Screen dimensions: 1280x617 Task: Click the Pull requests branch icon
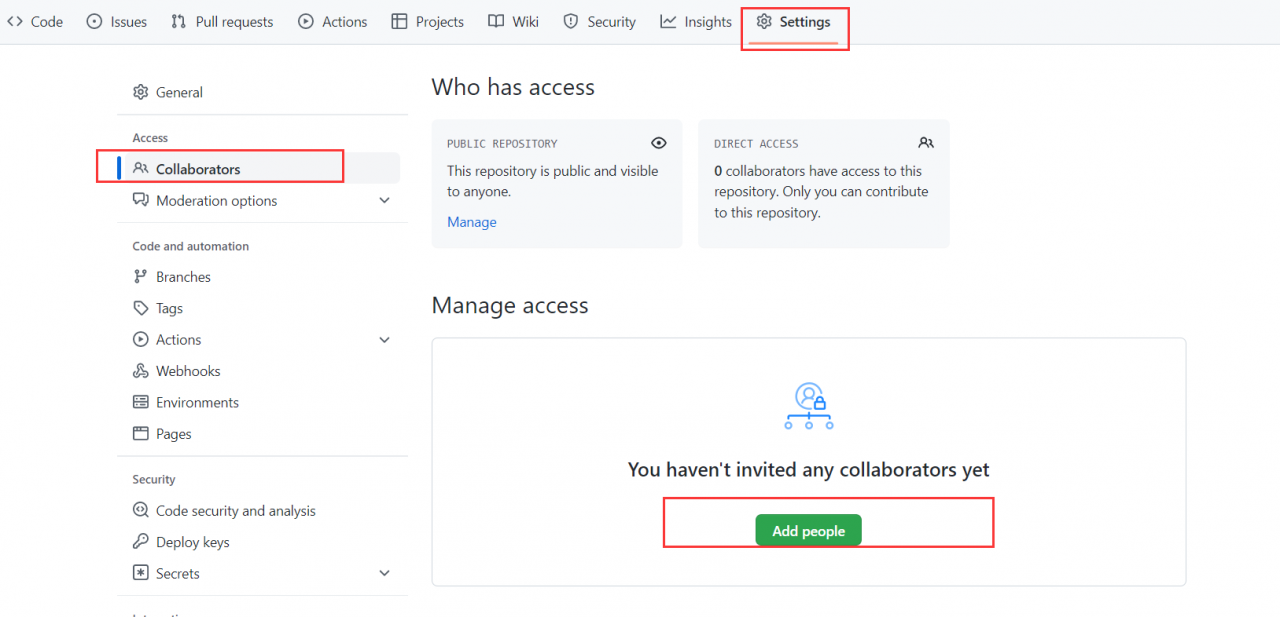179,22
